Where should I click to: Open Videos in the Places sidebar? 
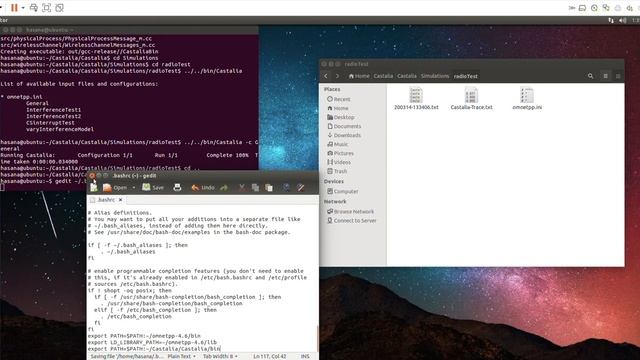(339, 162)
